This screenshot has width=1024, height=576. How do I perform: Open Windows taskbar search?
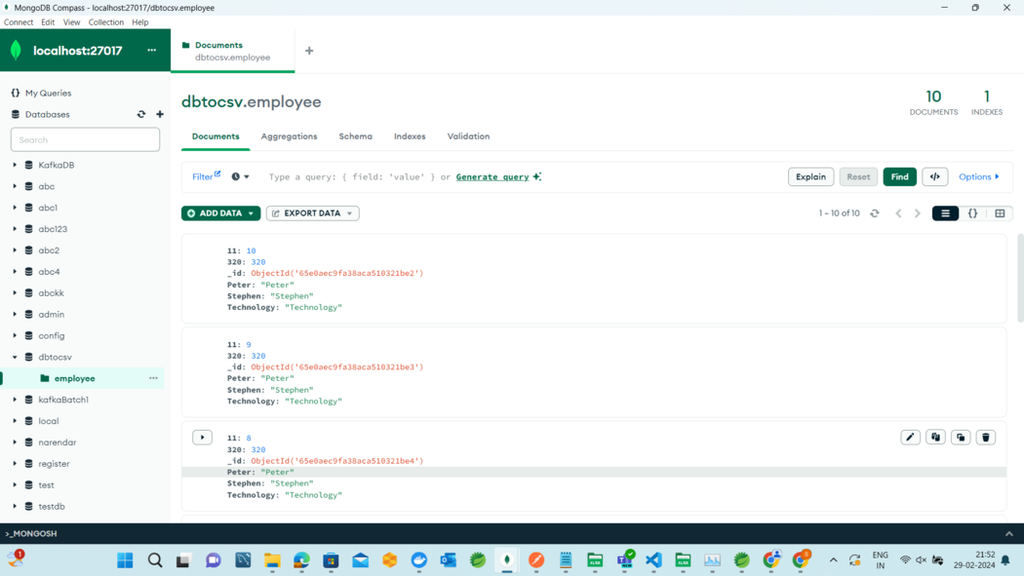pos(155,560)
